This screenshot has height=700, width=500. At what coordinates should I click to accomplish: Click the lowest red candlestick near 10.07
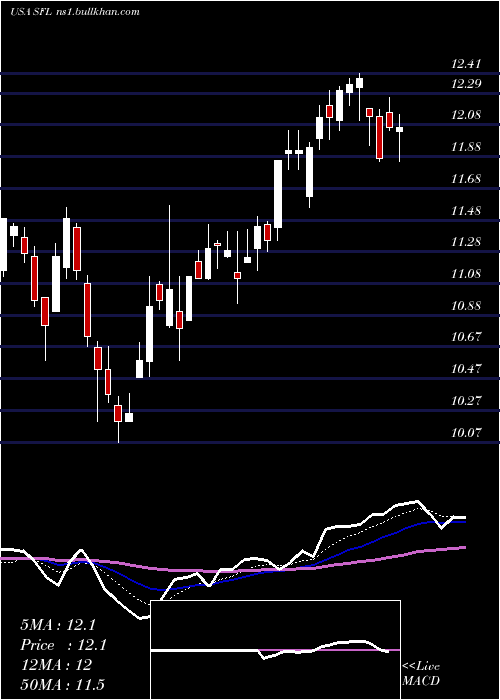(x=118, y=421)
